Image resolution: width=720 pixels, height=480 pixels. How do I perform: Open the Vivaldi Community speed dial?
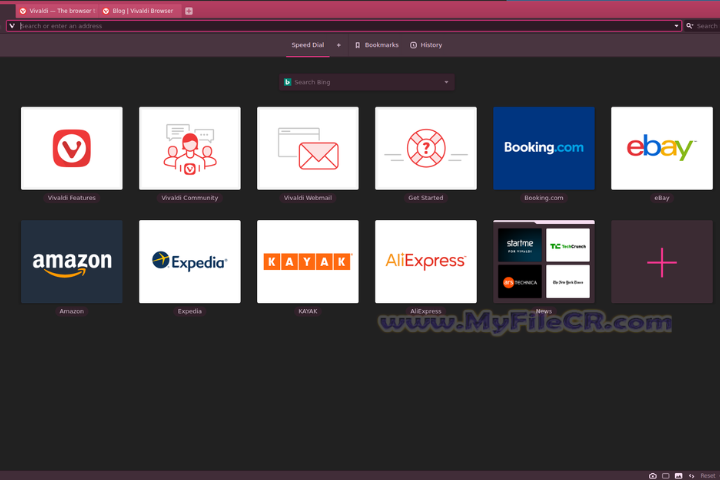pyautogui.click(x=190, y=148)
